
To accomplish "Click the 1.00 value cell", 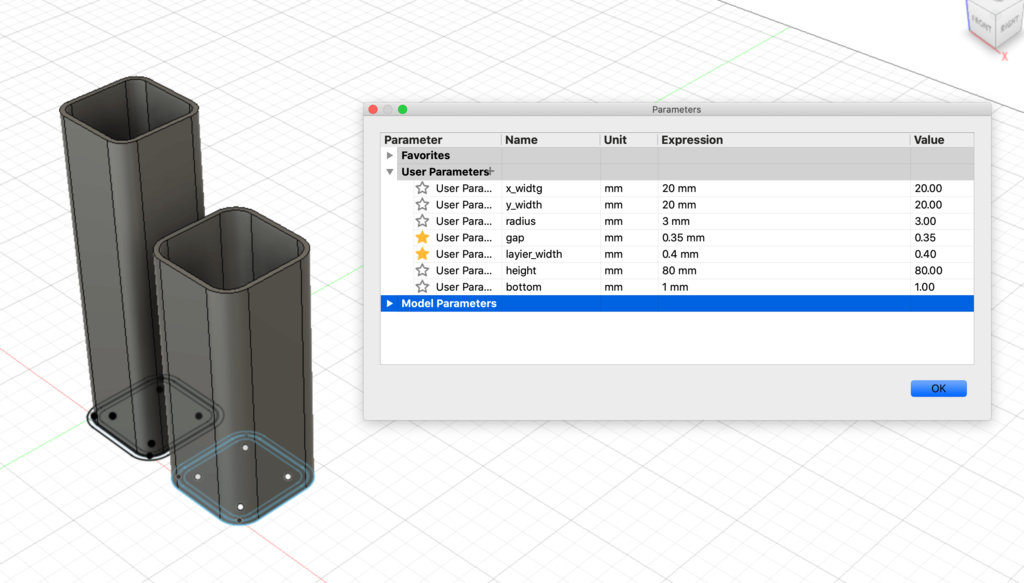I will coord(942,287).
